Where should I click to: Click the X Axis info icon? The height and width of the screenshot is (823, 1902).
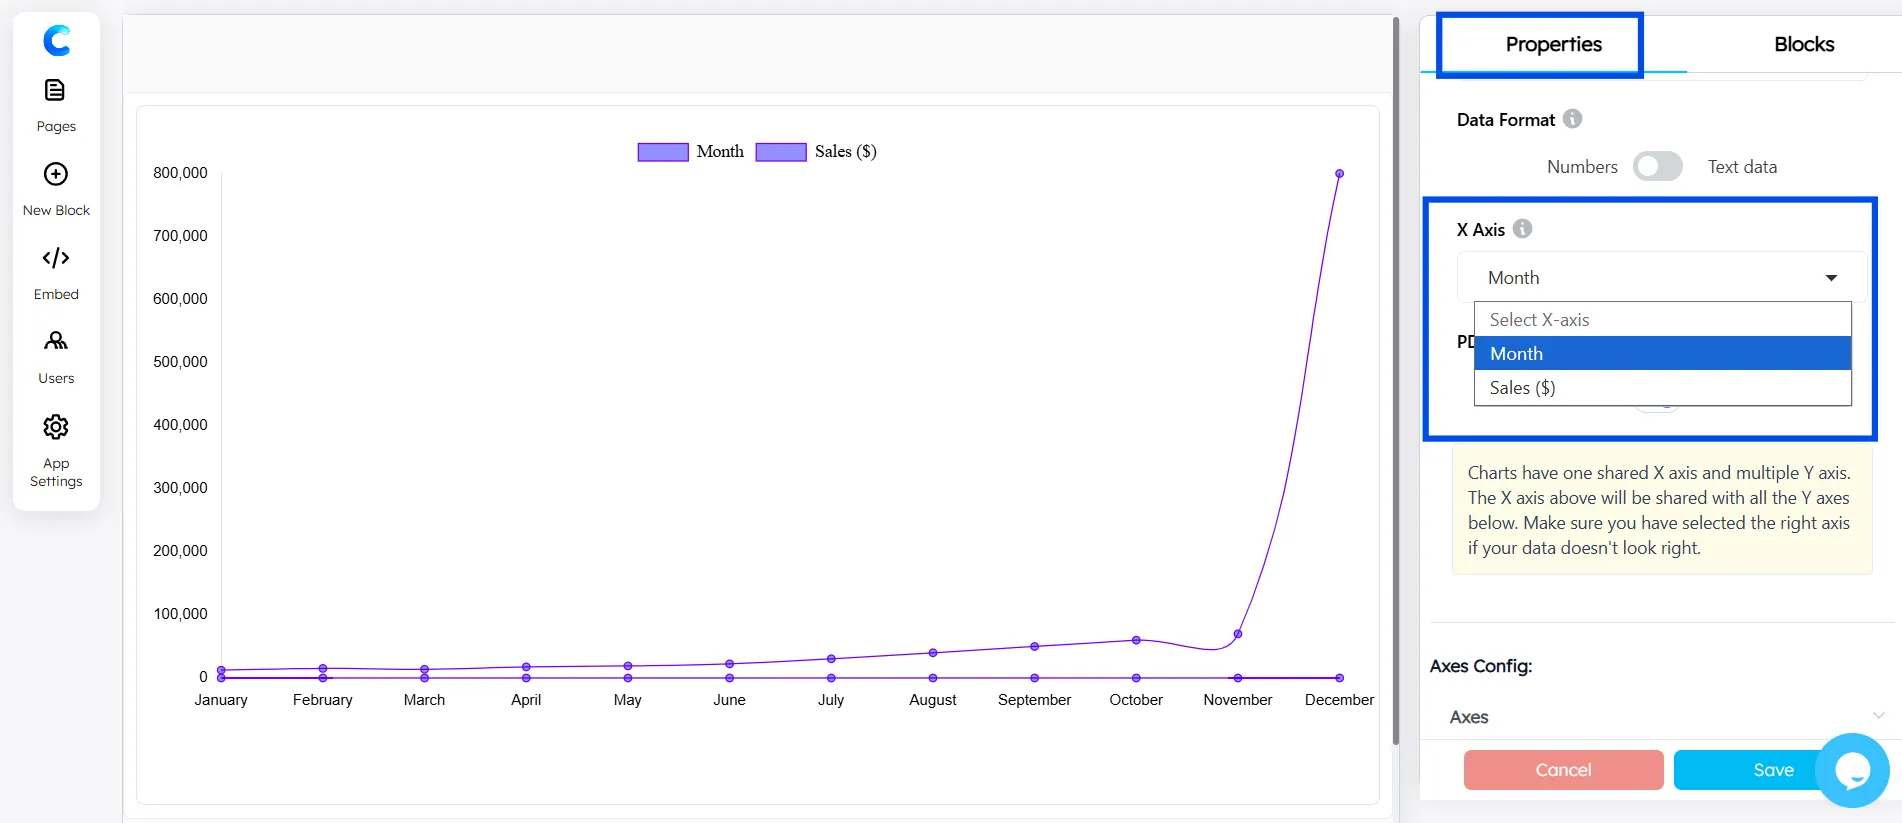(1522, 229)
